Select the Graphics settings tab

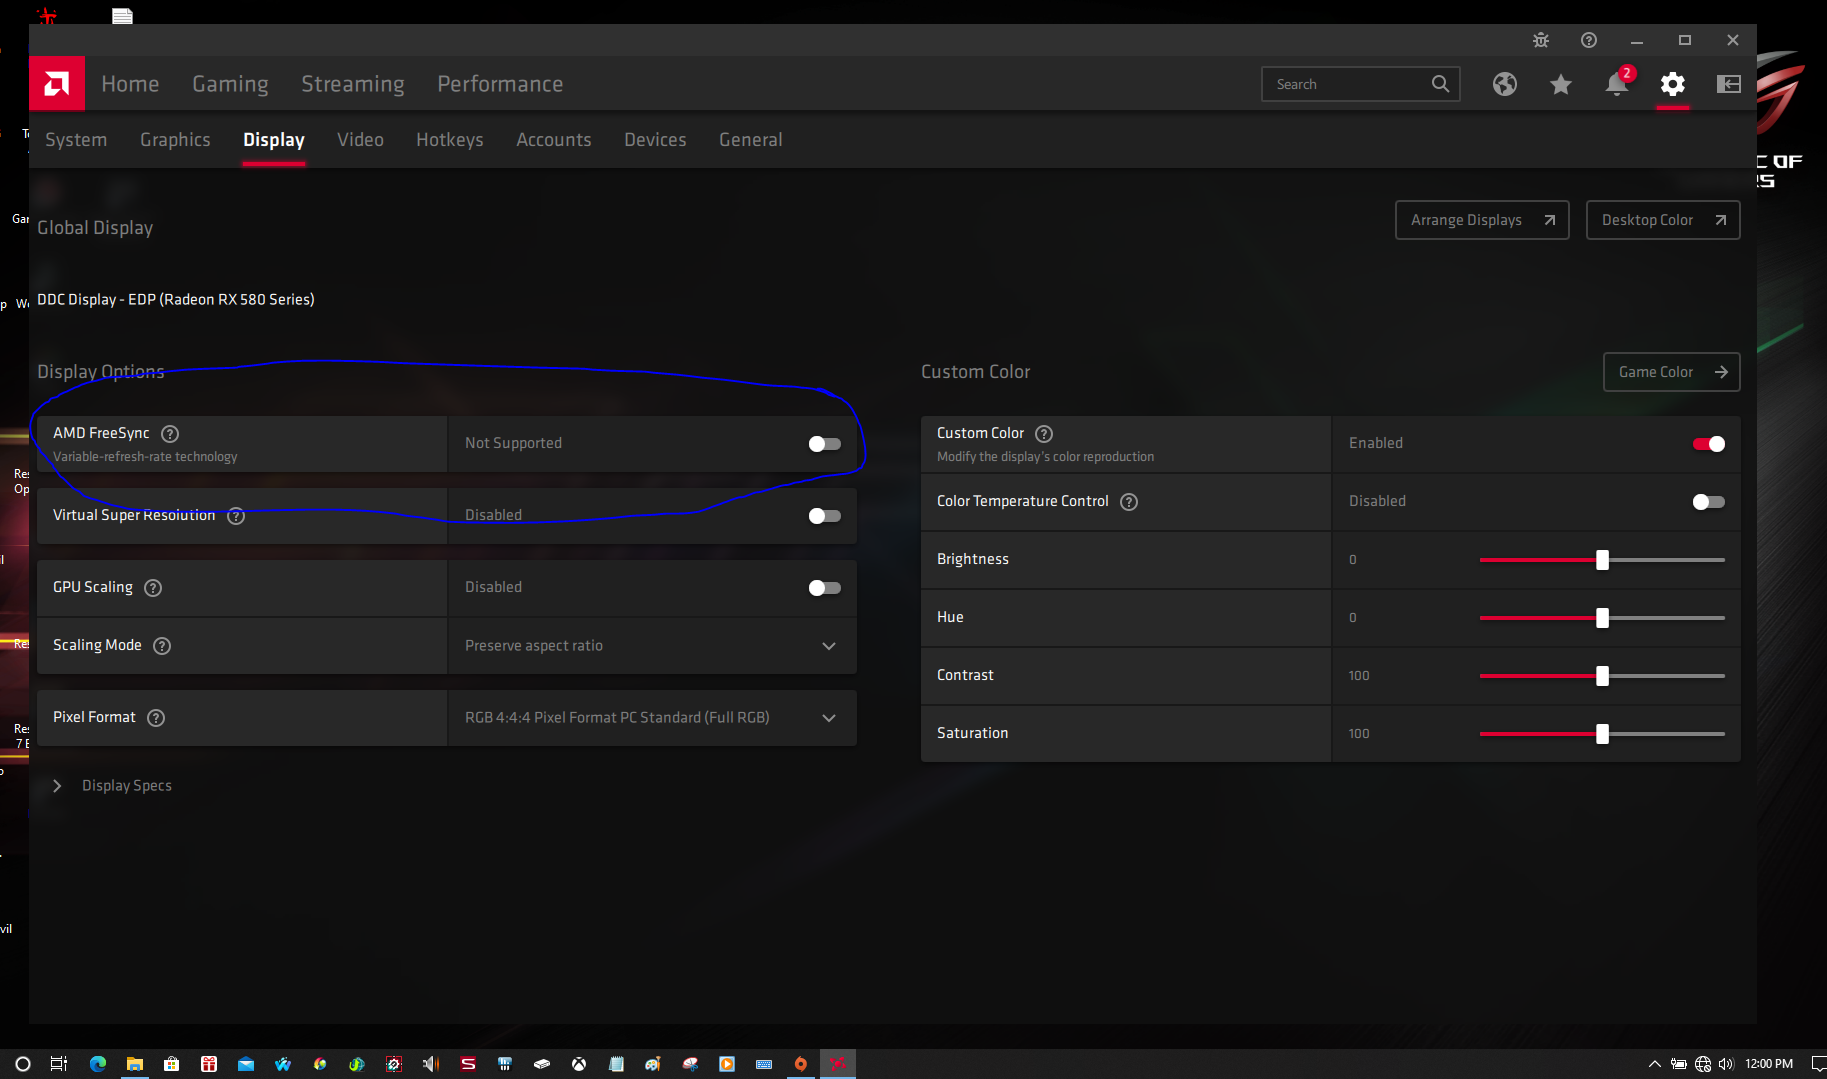(175, 140)
